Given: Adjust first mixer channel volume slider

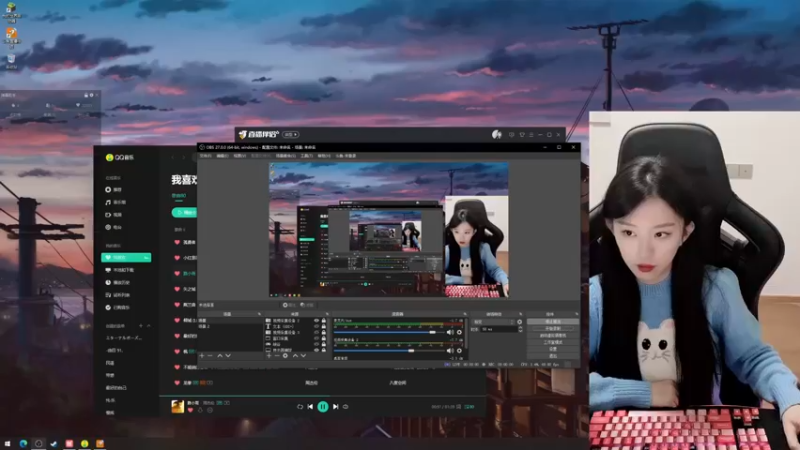Looking at the screenshot, I should [x=389, y=332].
